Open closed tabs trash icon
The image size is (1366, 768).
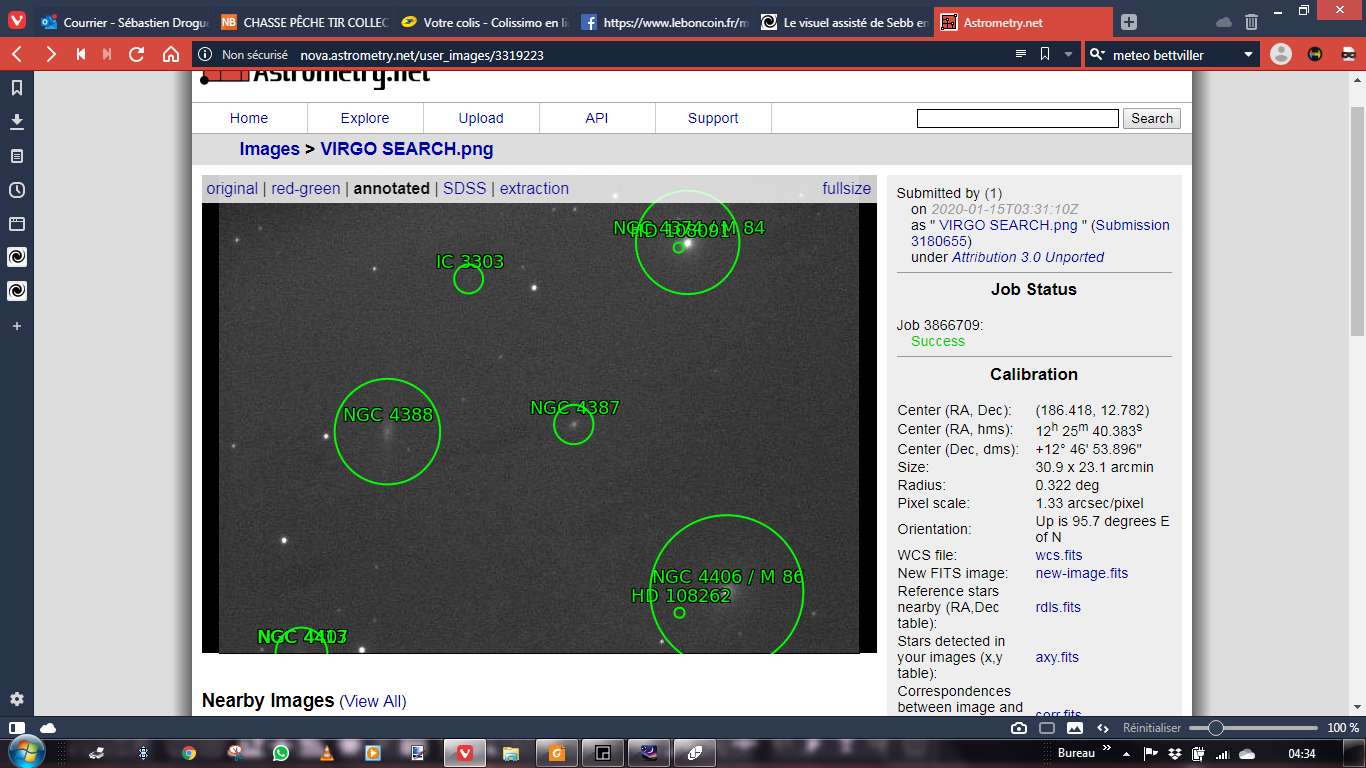(x=1251, y=22)
